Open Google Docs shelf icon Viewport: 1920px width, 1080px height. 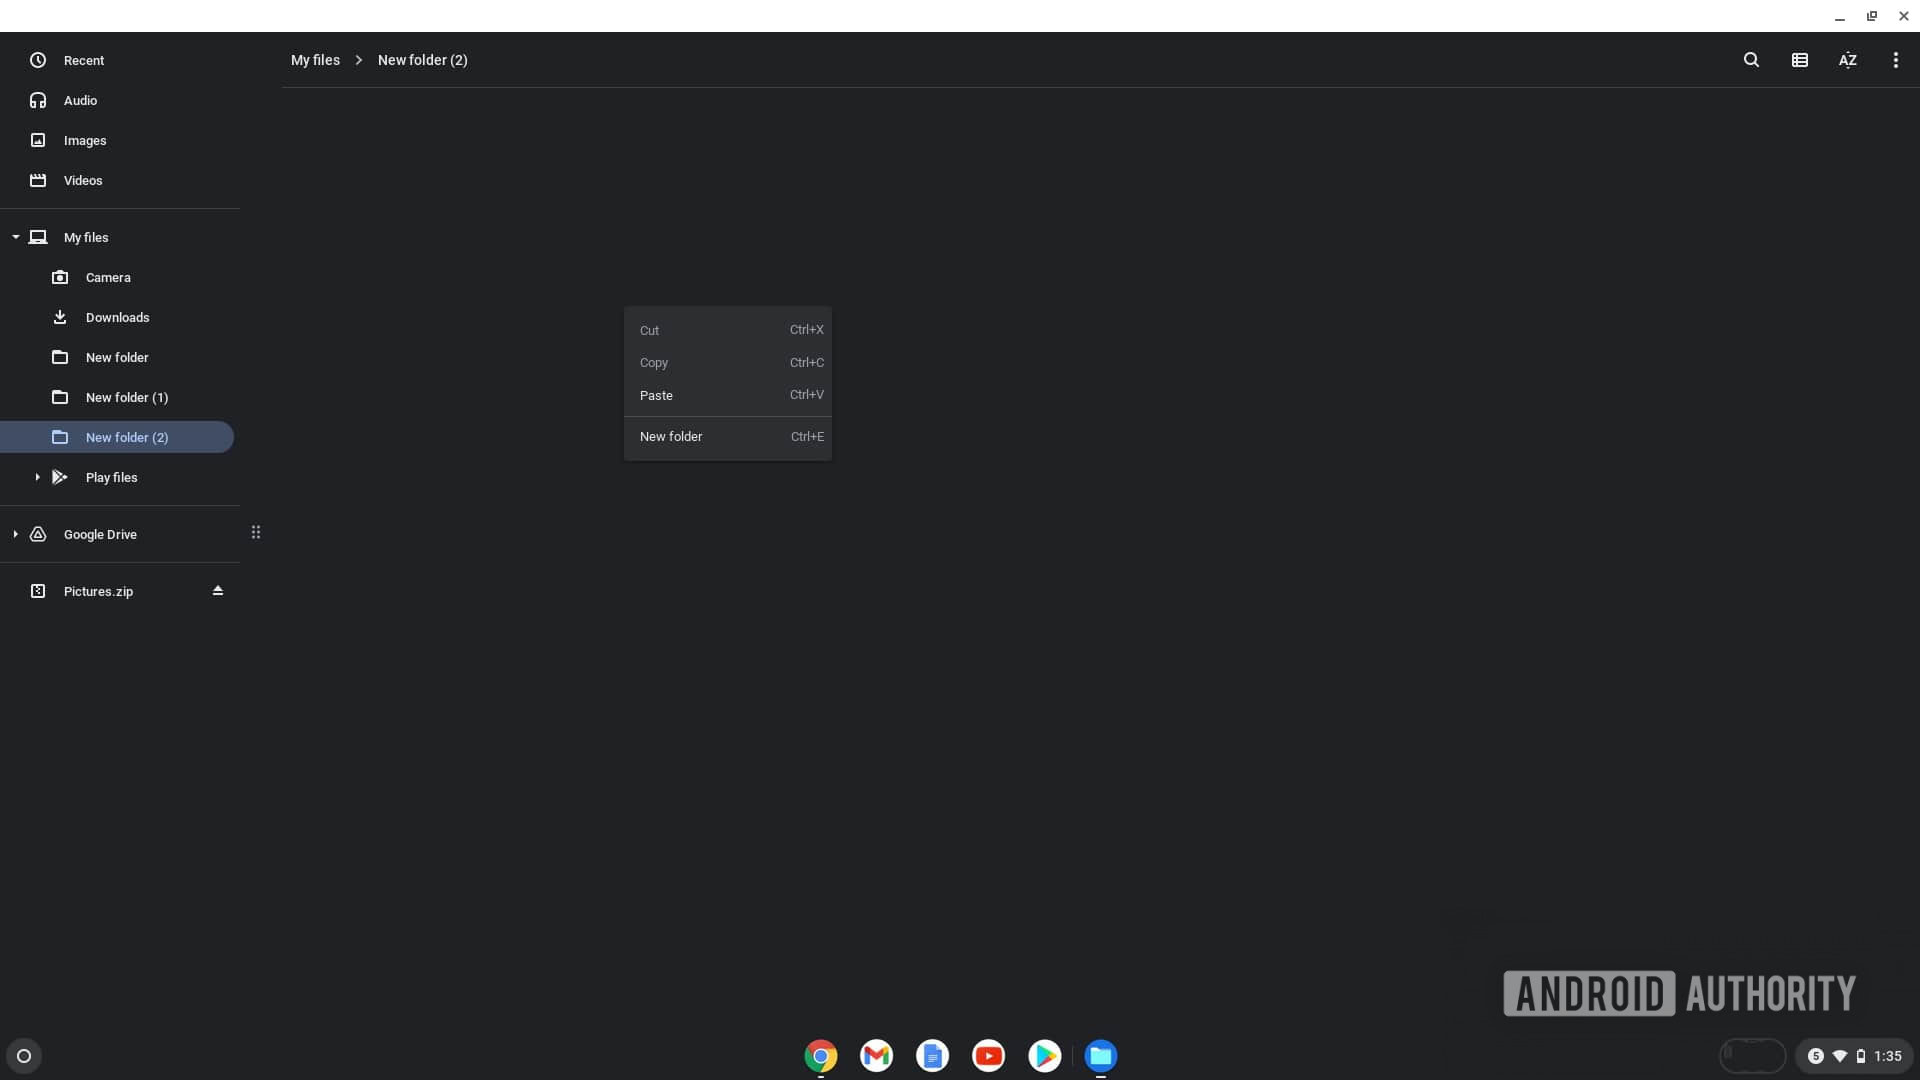[x=932, y=1056]
